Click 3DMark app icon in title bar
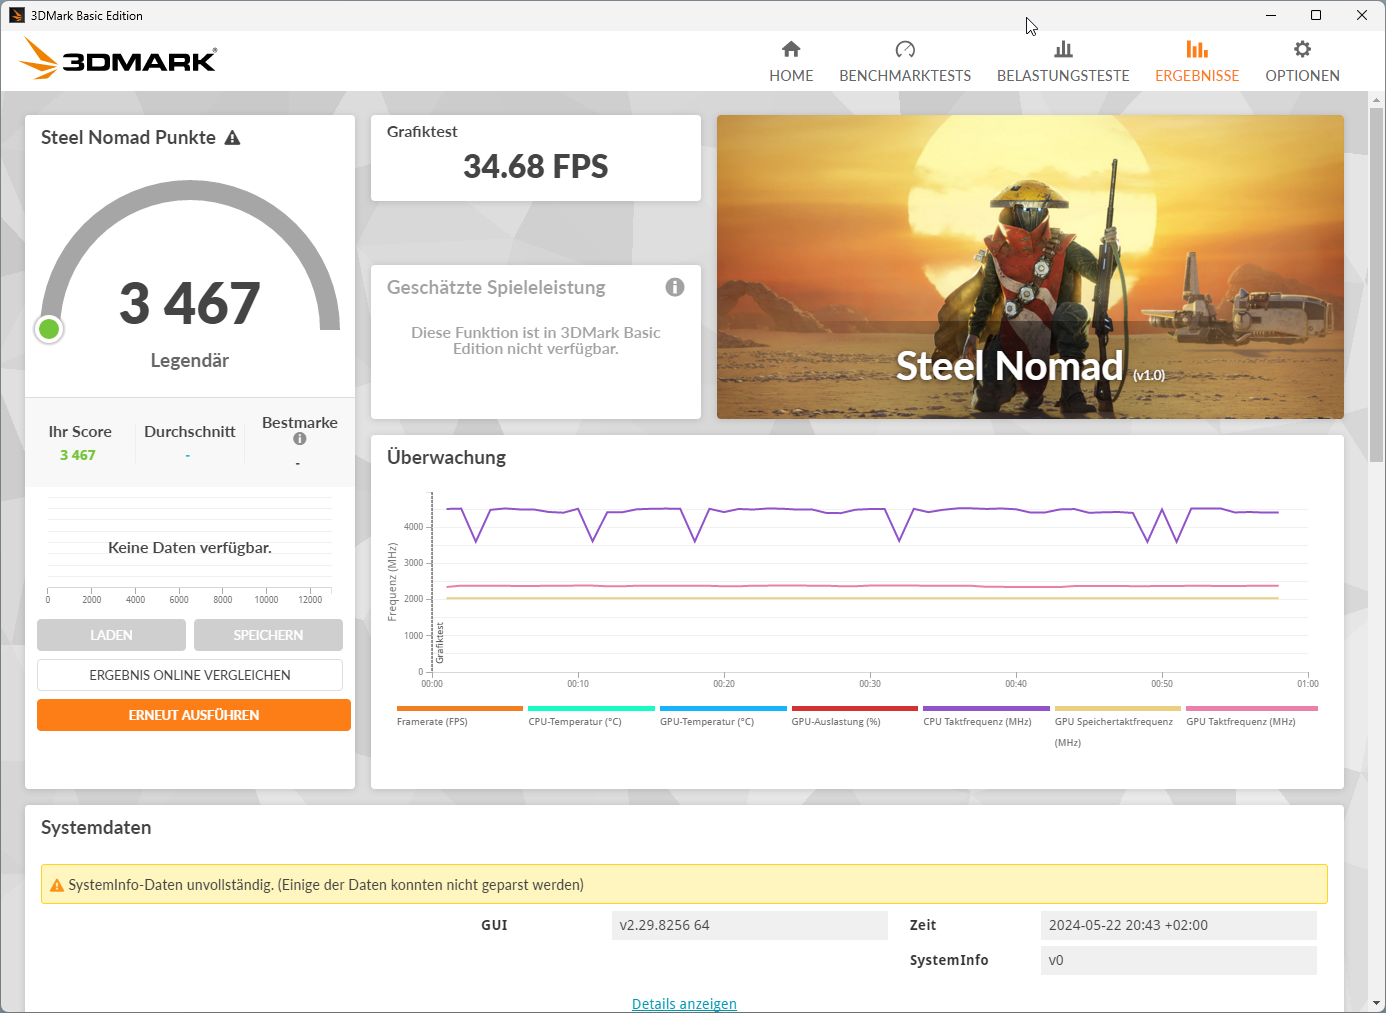The height and width of the screenshot is (1013, 1386). 16,15
